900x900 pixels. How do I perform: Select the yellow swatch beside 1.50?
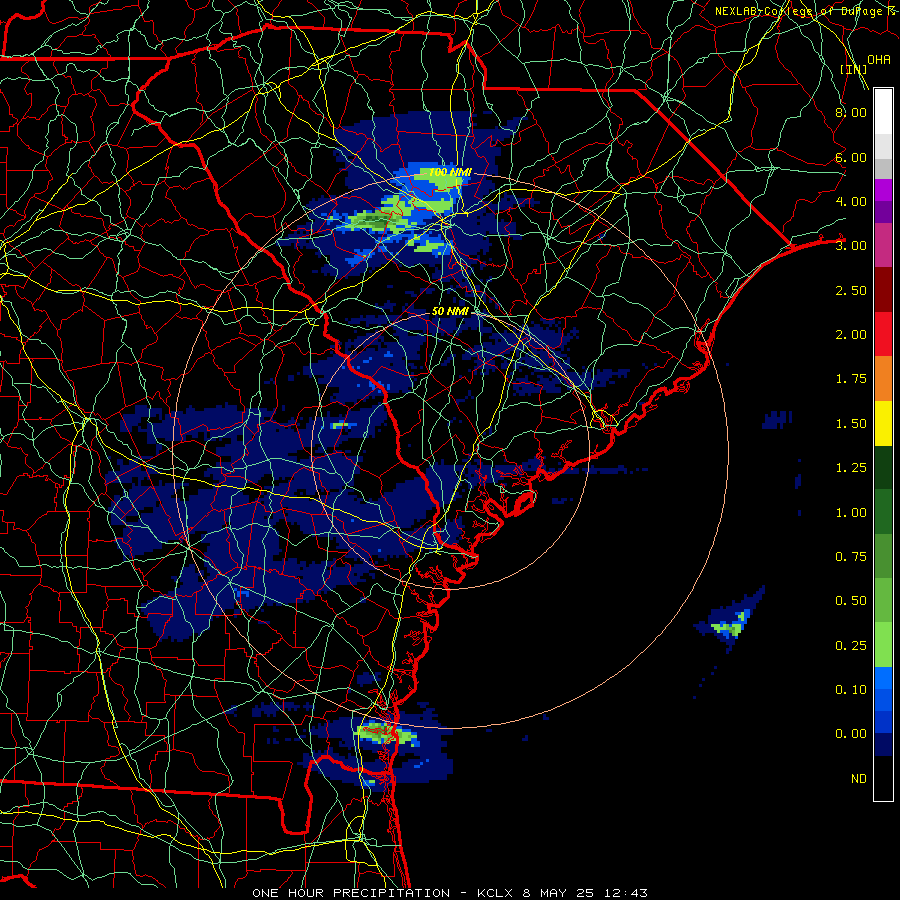tap(883, 423)
